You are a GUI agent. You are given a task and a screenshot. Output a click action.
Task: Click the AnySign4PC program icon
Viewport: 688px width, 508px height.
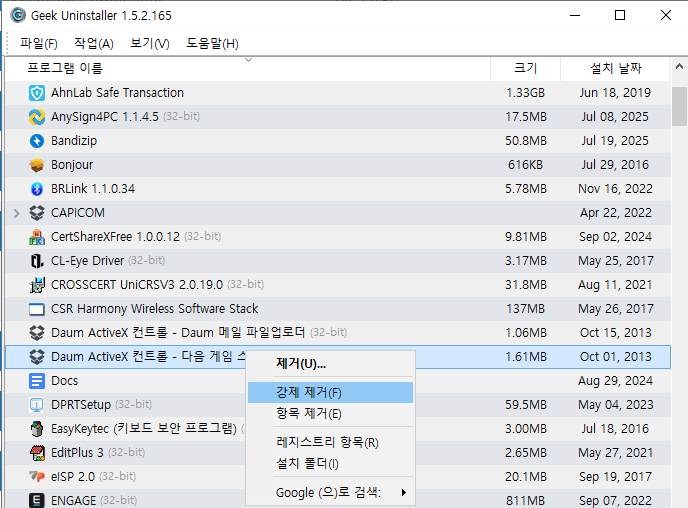point(37,117)
